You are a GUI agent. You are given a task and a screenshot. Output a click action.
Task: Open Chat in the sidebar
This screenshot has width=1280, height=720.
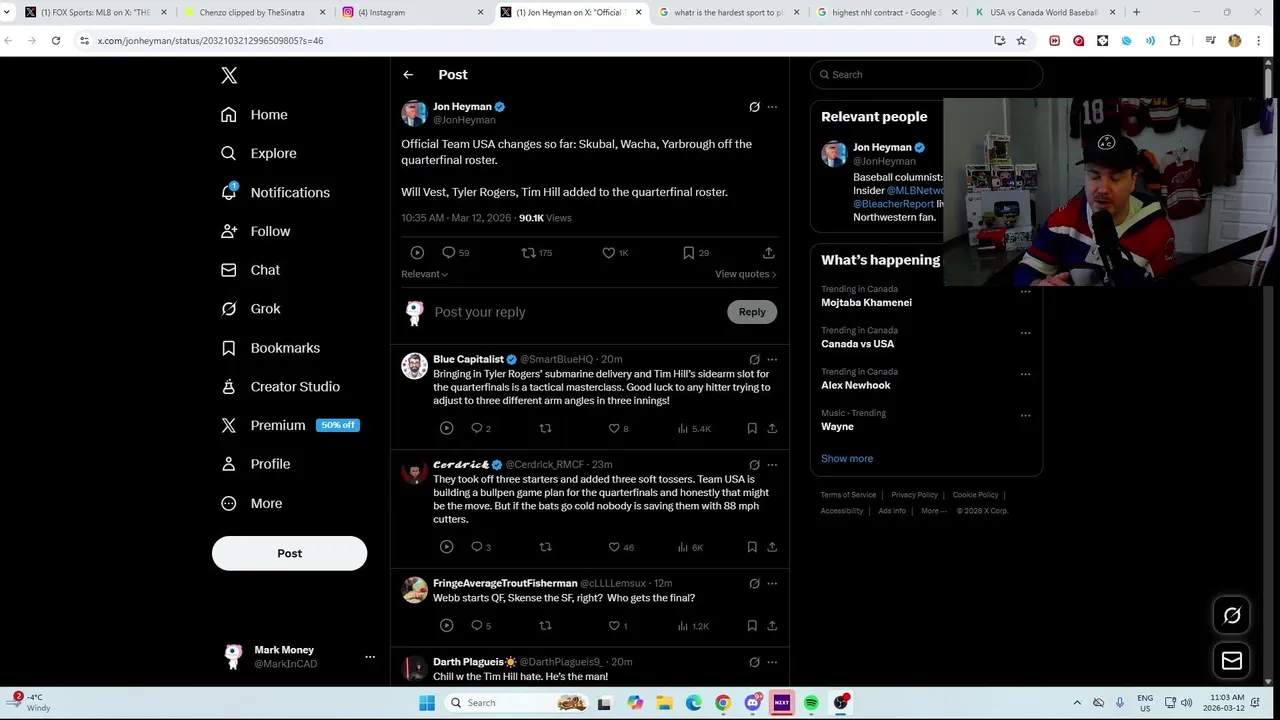(x=251, y=270)
